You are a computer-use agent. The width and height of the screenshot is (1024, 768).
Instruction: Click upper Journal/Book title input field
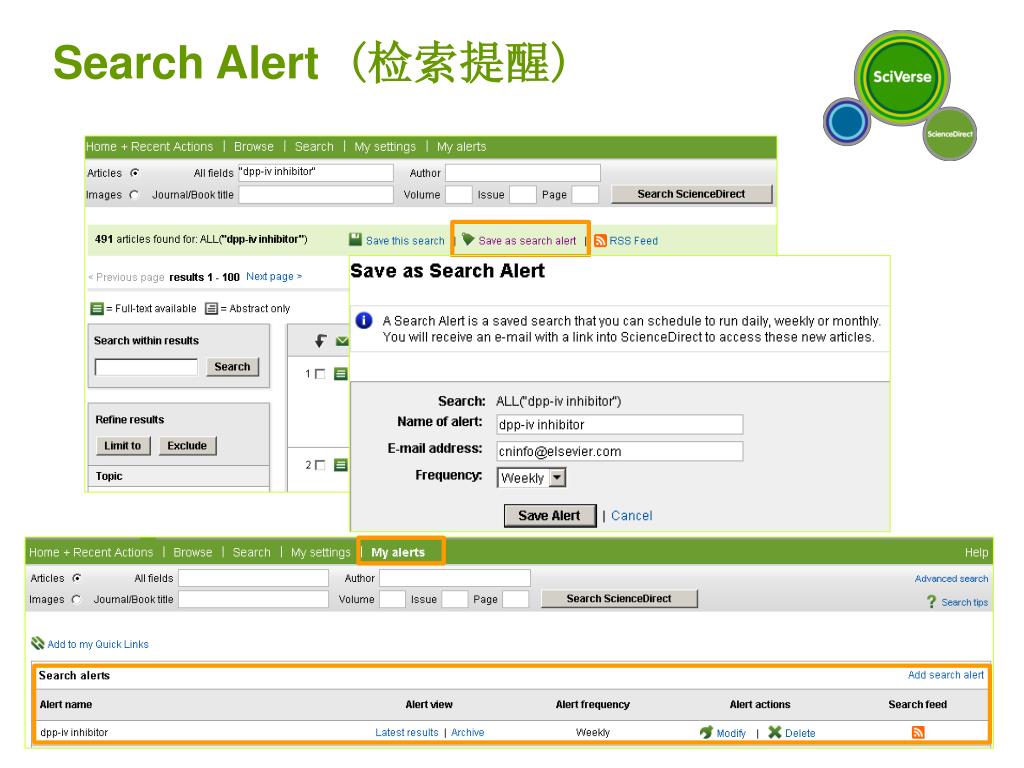(x=315, y=195)
